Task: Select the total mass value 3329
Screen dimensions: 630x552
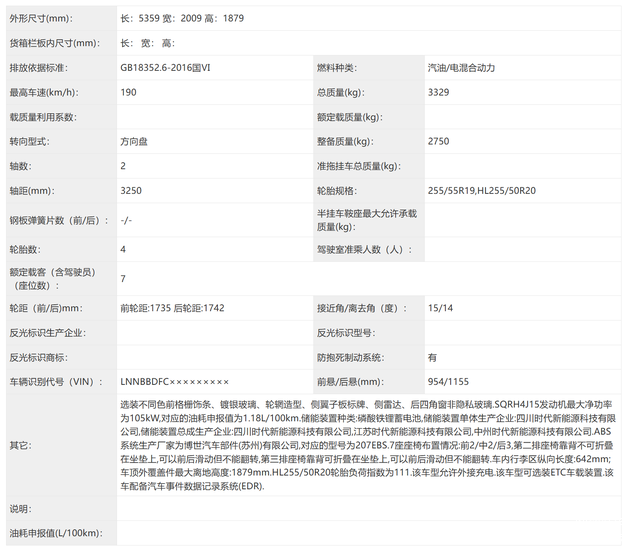Action: [x=438, y=92]
